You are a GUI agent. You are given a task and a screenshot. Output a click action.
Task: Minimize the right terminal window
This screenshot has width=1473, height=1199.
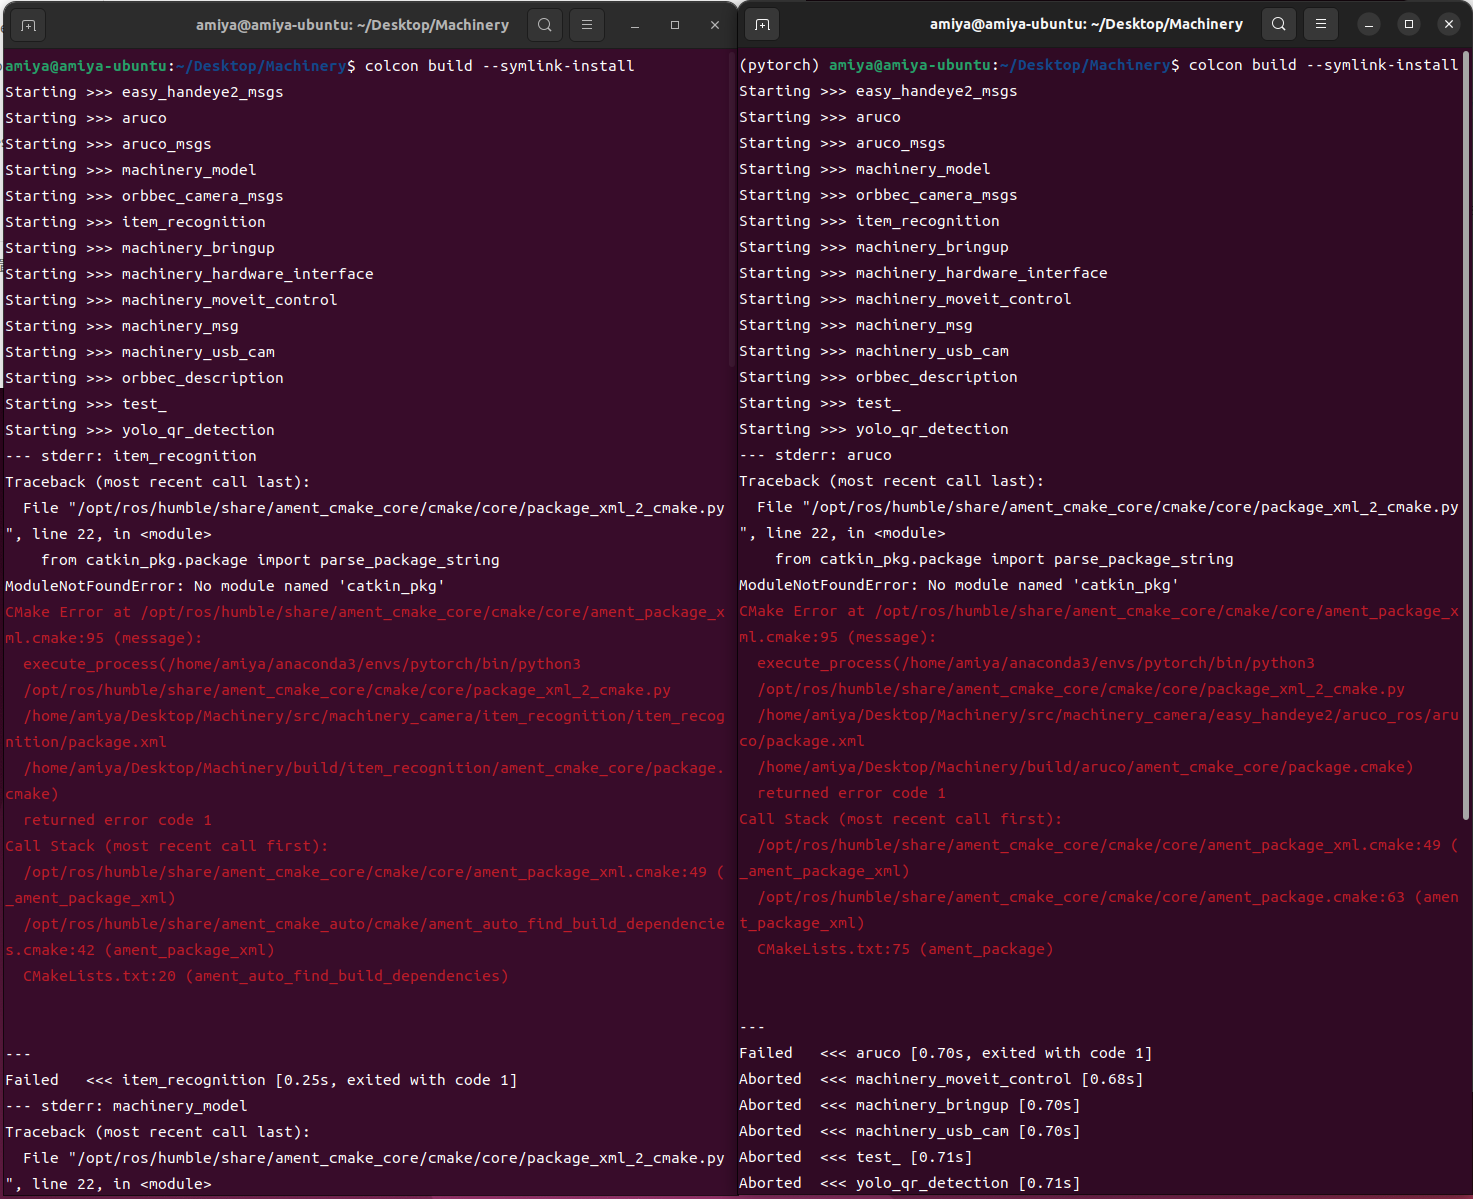(x=1368, y=23)
